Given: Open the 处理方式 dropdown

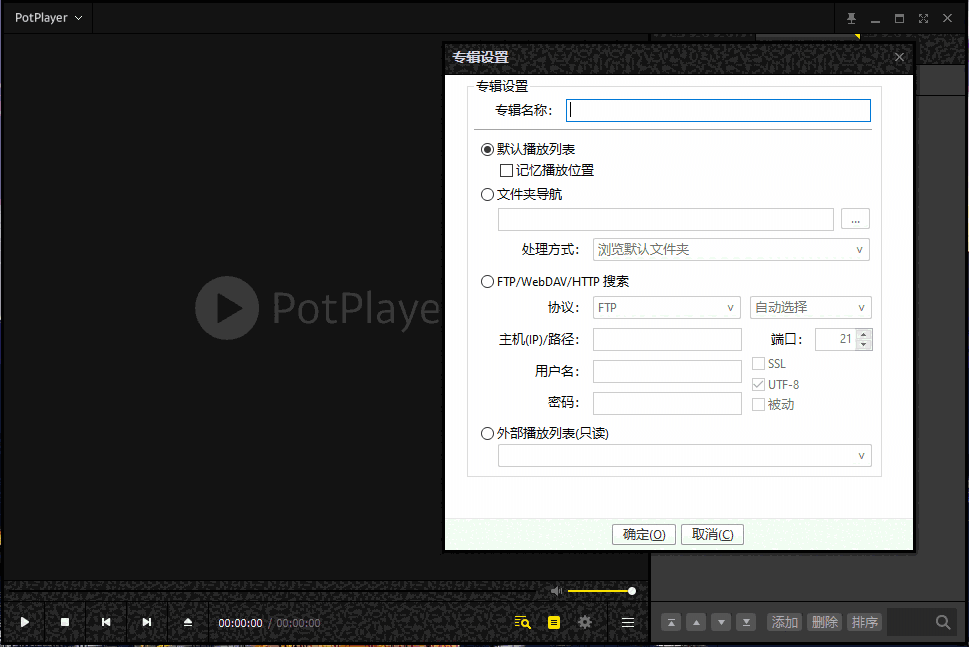Looking at the screenshot, I should (x=731, y=249).
